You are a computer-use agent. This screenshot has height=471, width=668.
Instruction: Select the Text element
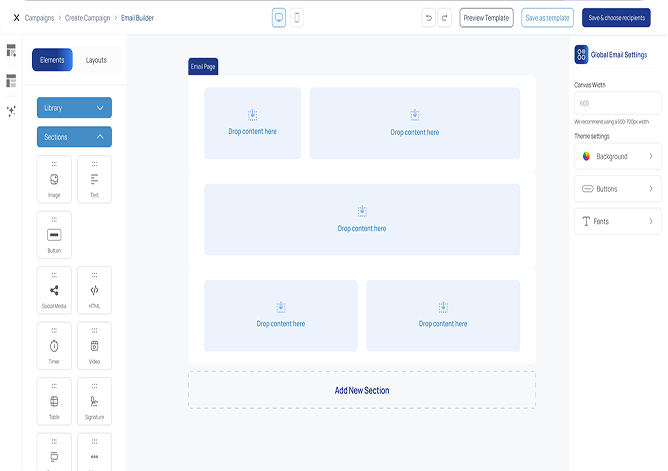(95, 179)
